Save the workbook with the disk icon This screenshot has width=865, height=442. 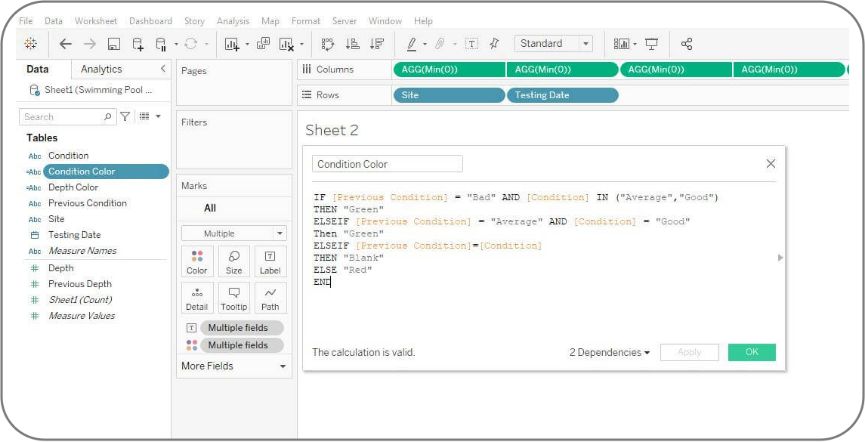click(114, 44)
